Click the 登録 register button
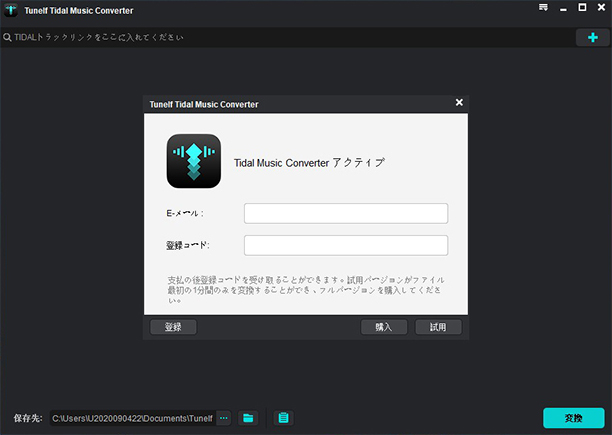The image size is (612, 435). click(173, 327)
